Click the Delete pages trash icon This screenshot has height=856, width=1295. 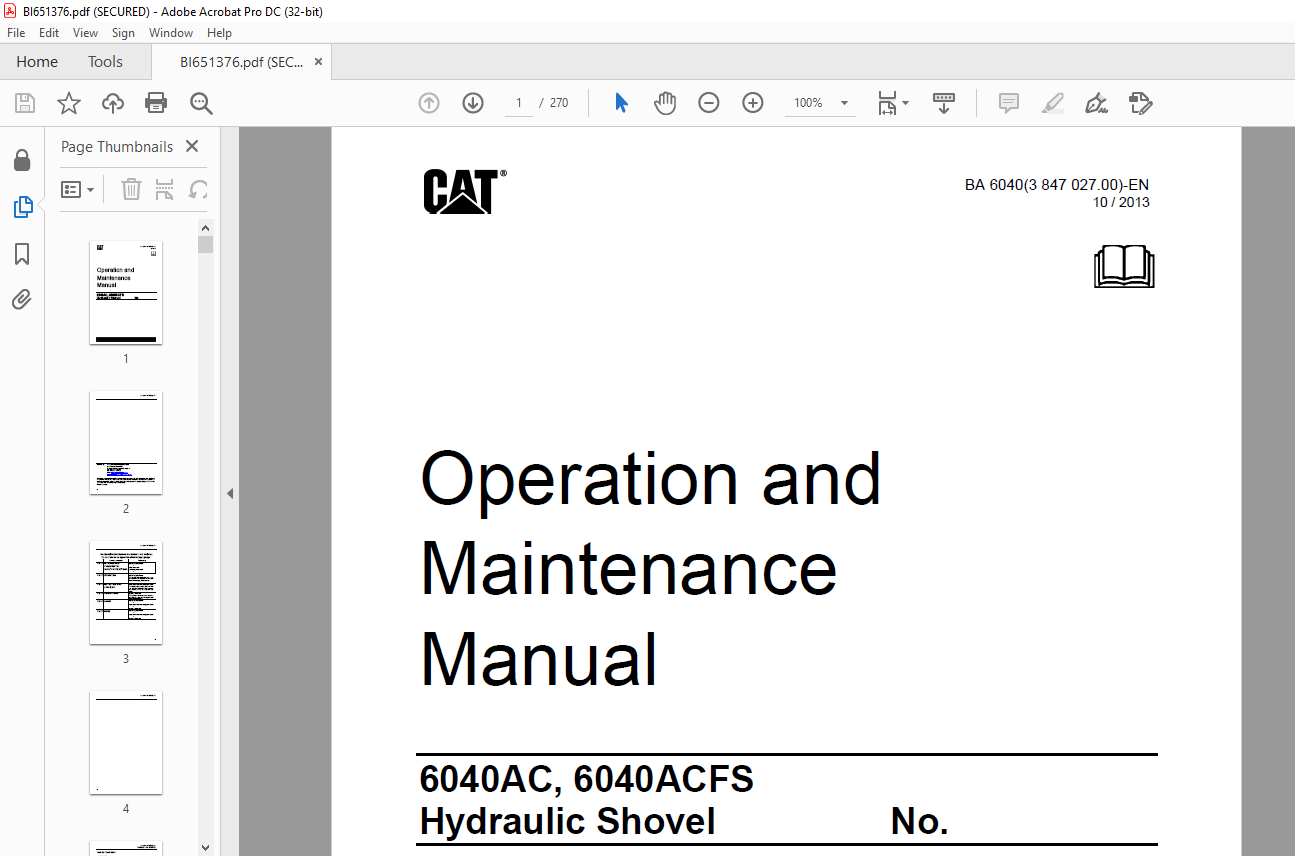pos(131,189)
